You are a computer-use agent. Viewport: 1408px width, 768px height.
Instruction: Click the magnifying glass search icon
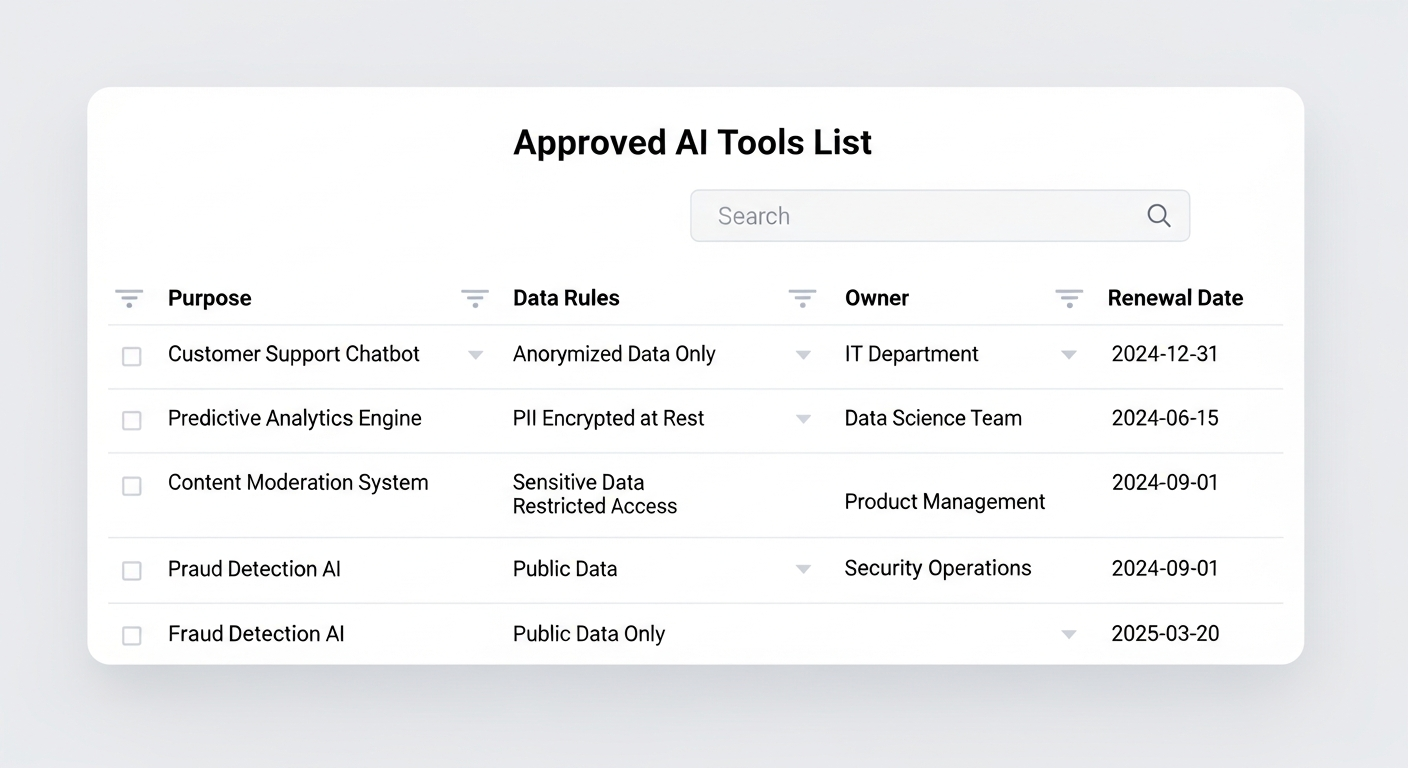tap(1158, 215)
